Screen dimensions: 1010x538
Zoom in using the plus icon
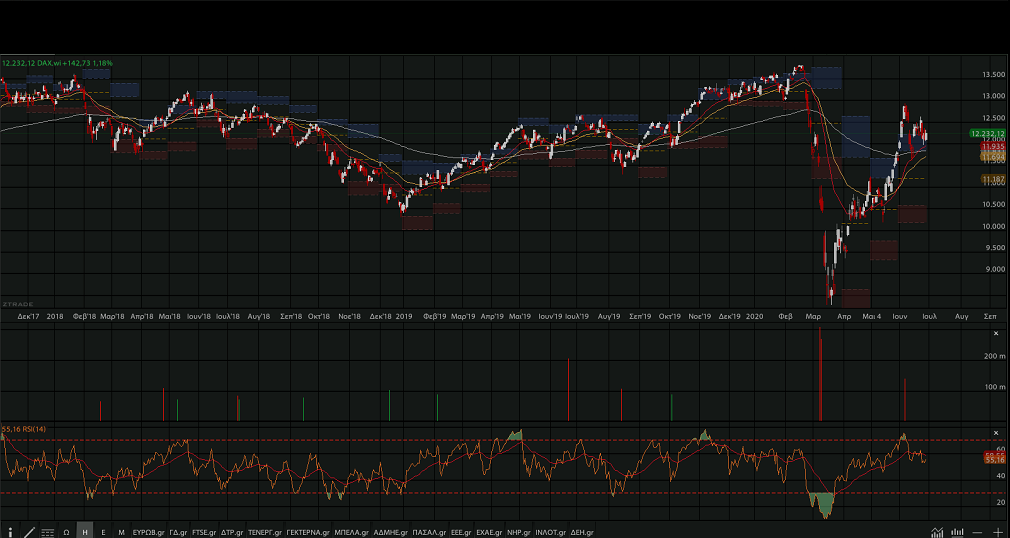[998, 532]
